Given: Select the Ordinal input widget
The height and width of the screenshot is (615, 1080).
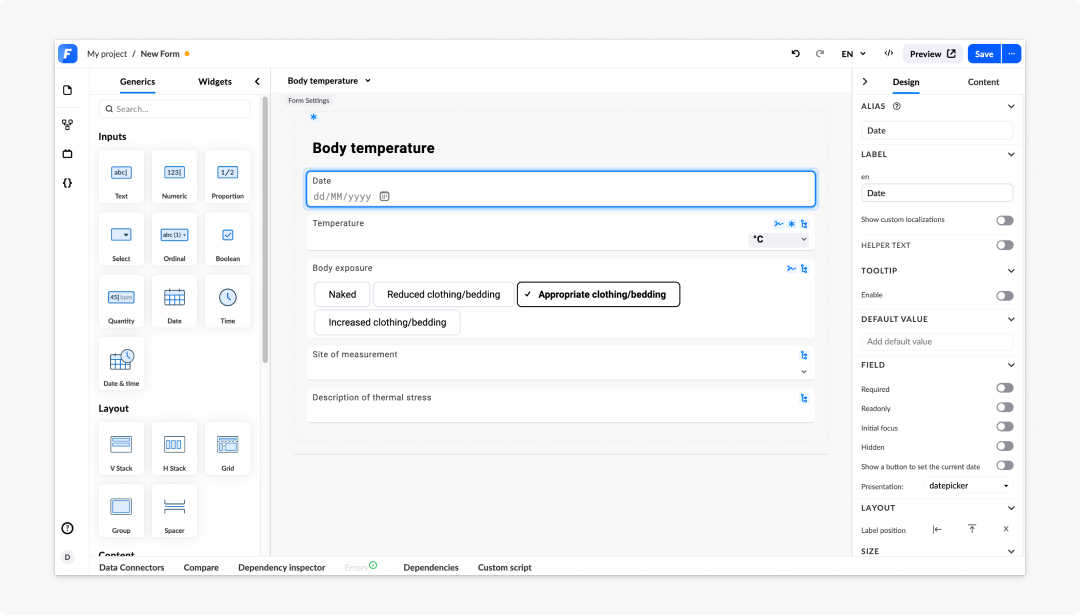Looking at the screenshot, I should [174, 239].
